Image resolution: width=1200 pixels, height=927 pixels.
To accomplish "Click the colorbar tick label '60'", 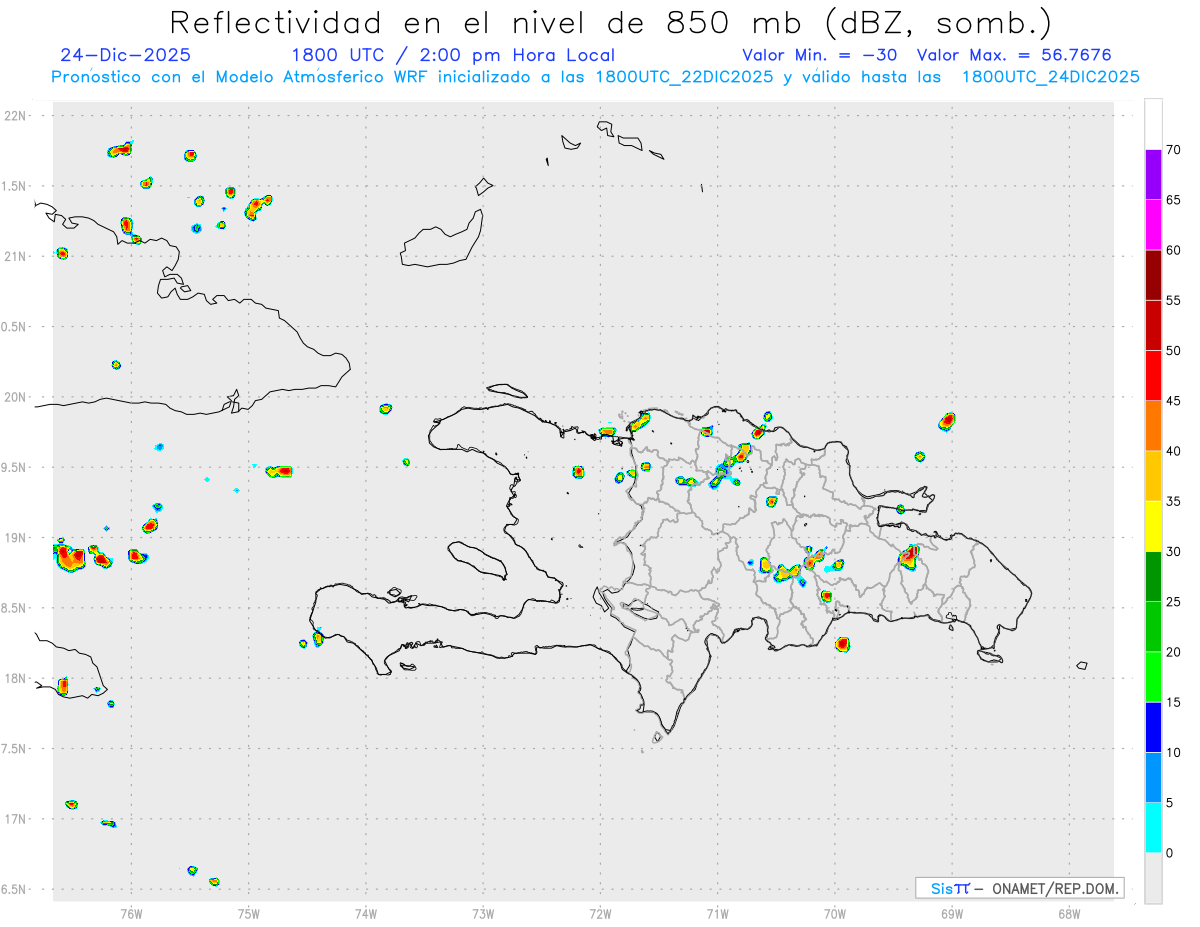I will [1174, 250].
